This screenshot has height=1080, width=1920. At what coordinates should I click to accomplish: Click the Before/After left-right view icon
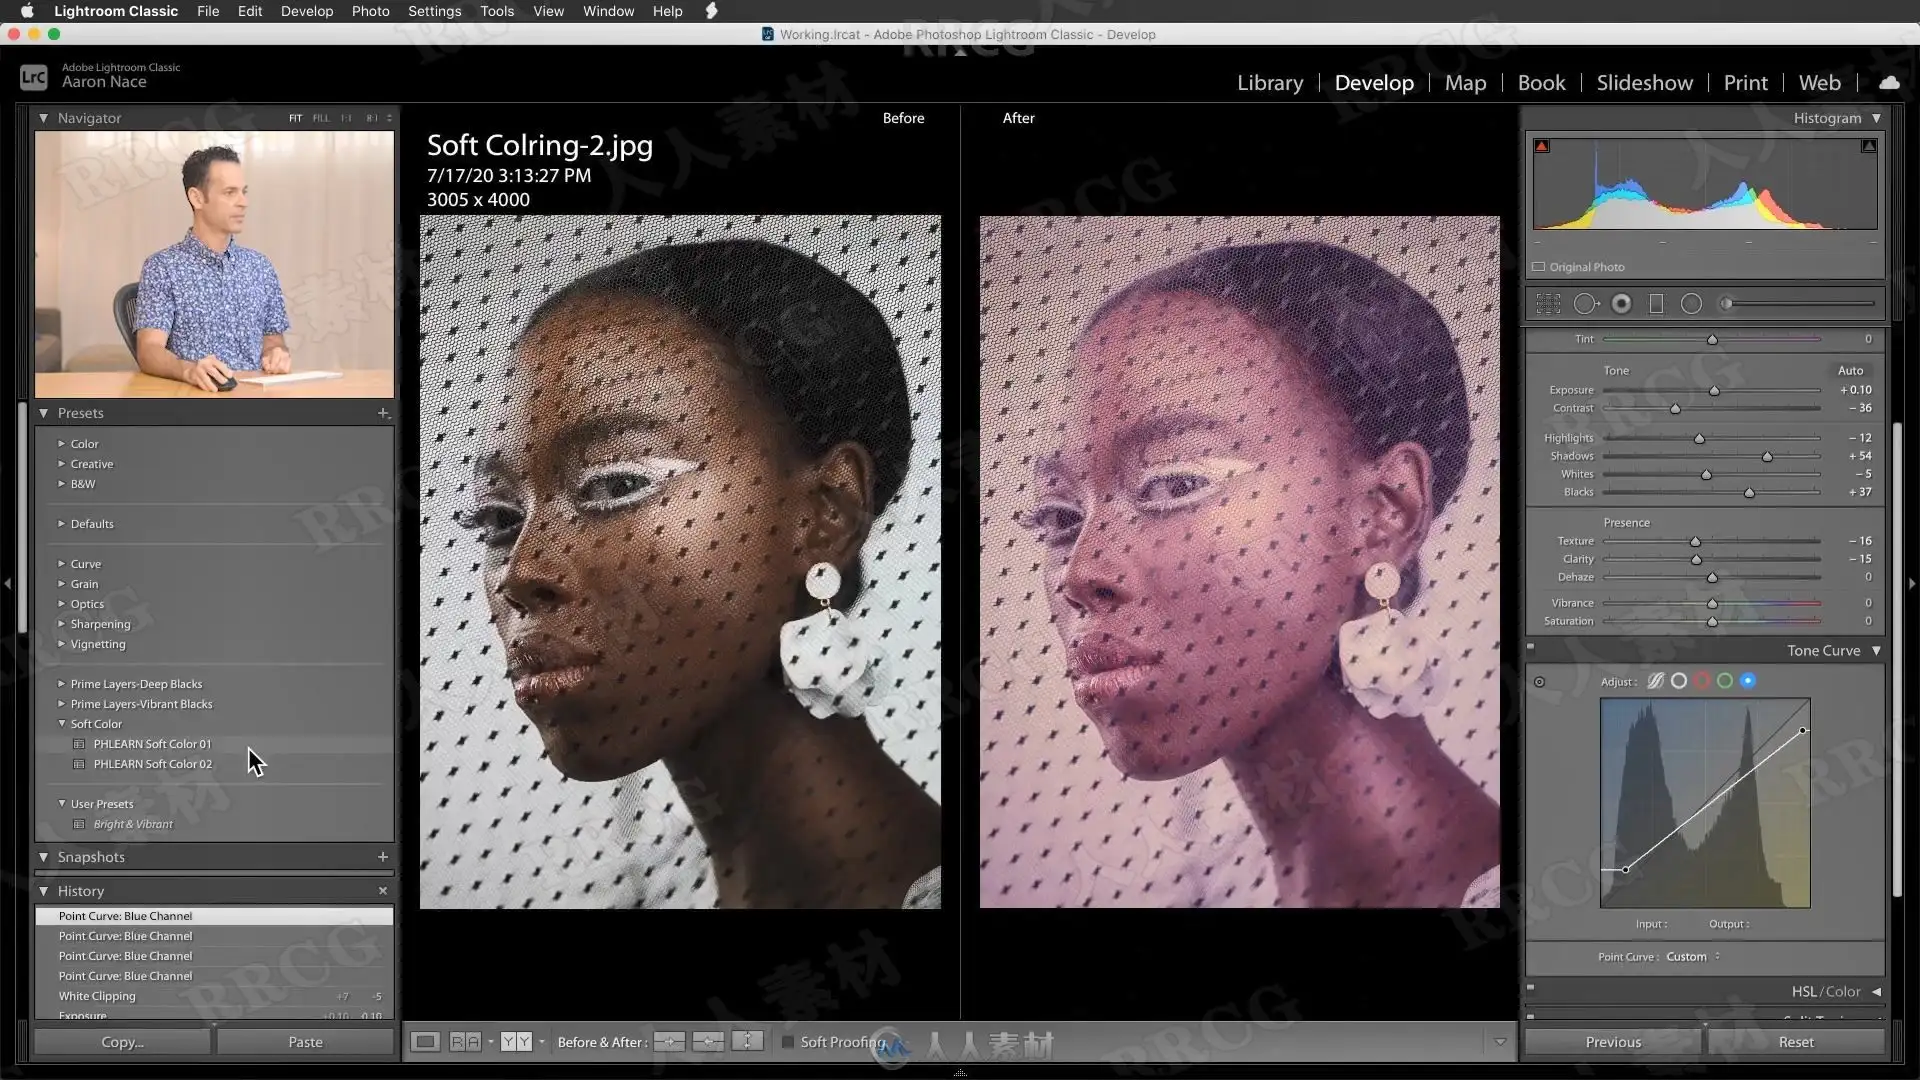tap(465, 1042)
